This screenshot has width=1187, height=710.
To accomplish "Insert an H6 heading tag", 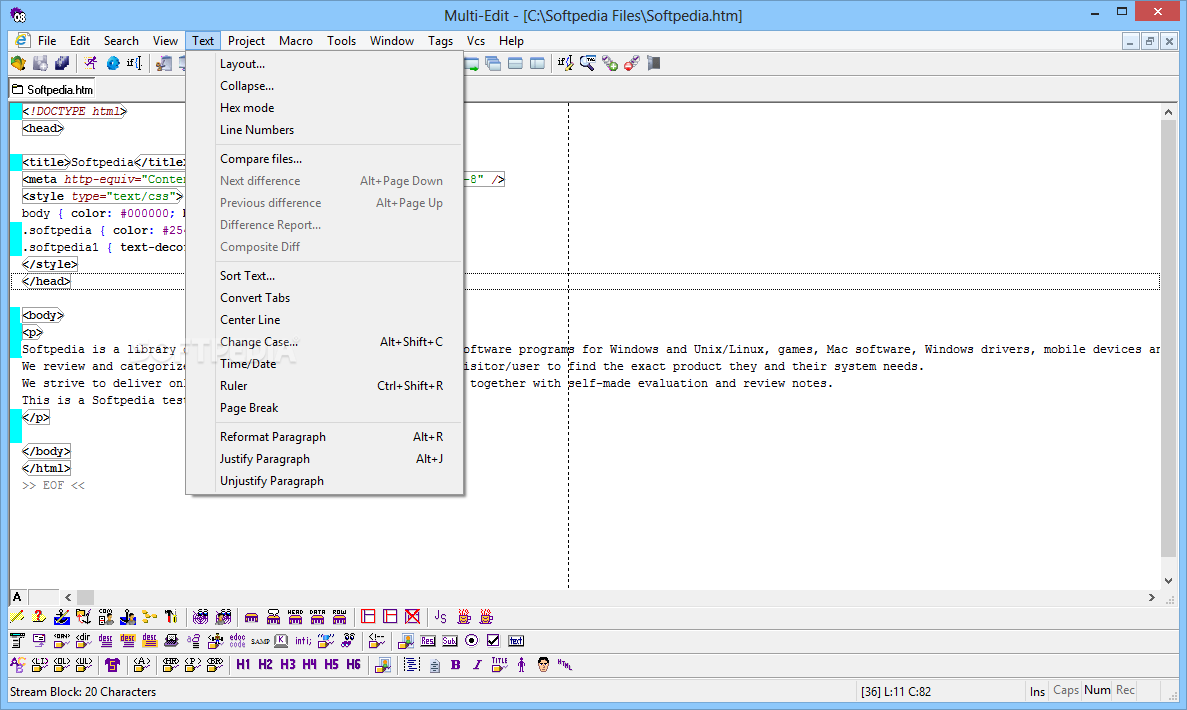I will [354, 665].
